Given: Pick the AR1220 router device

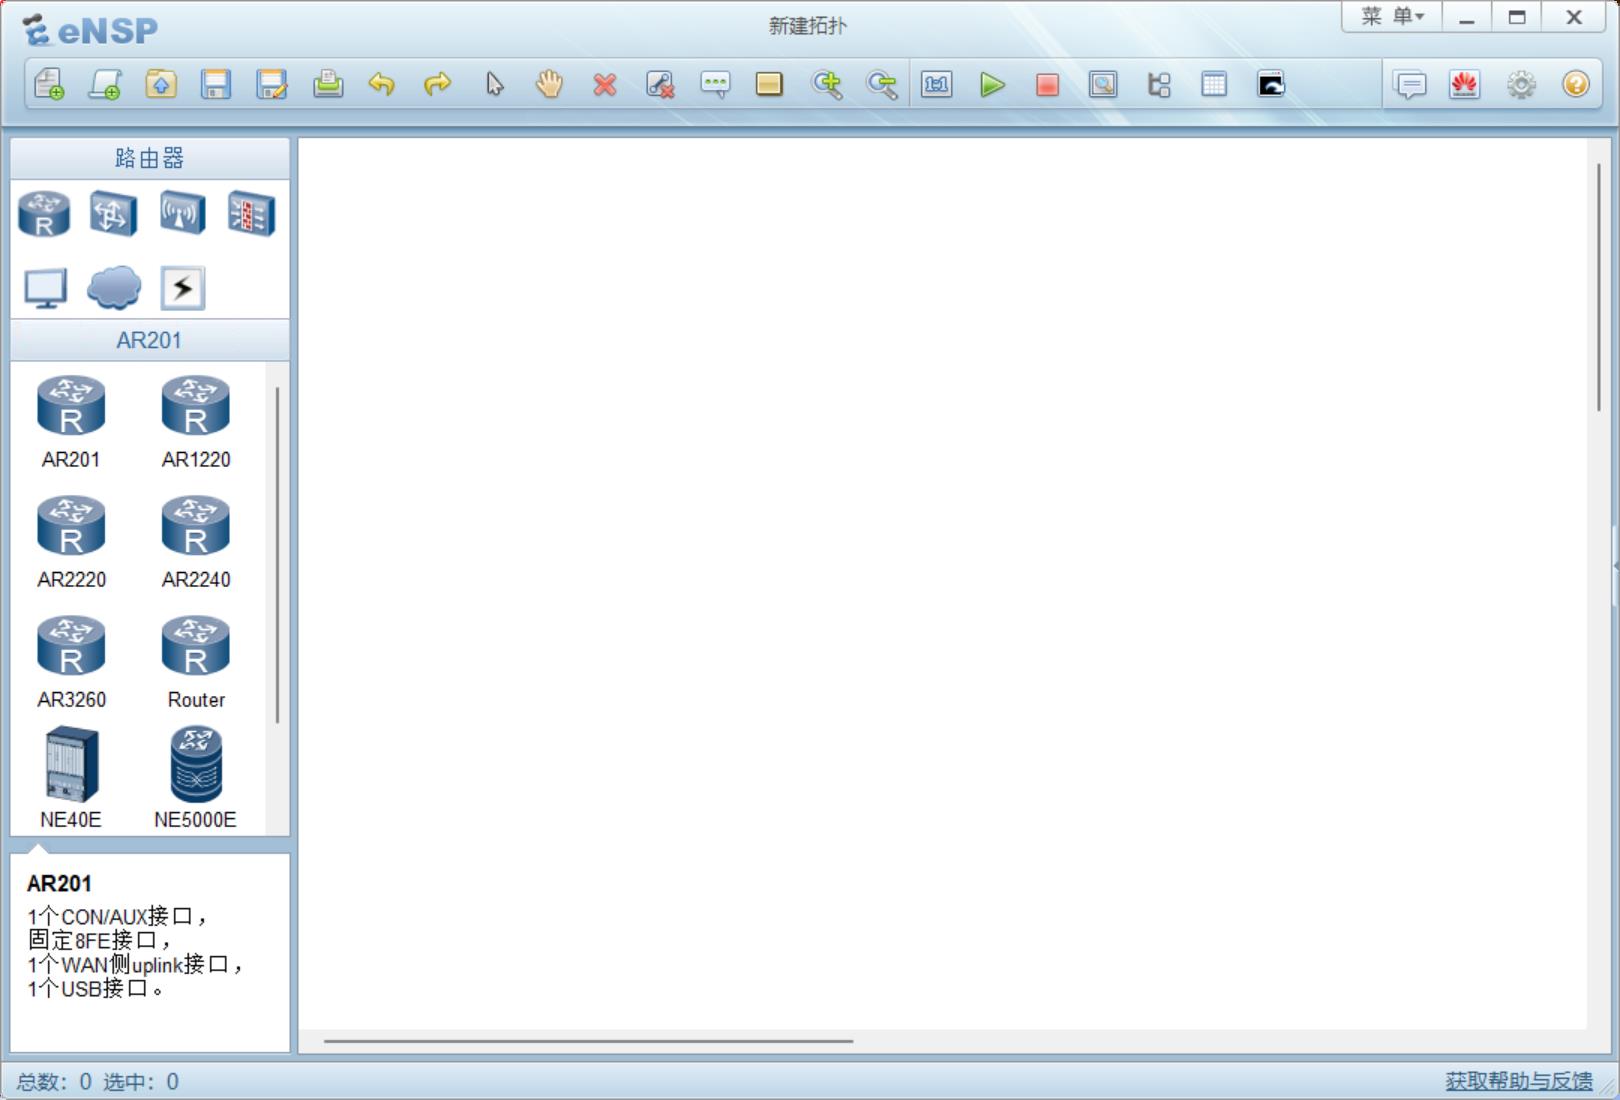Looking at the screenshot, I should click(x=196, y=422).
